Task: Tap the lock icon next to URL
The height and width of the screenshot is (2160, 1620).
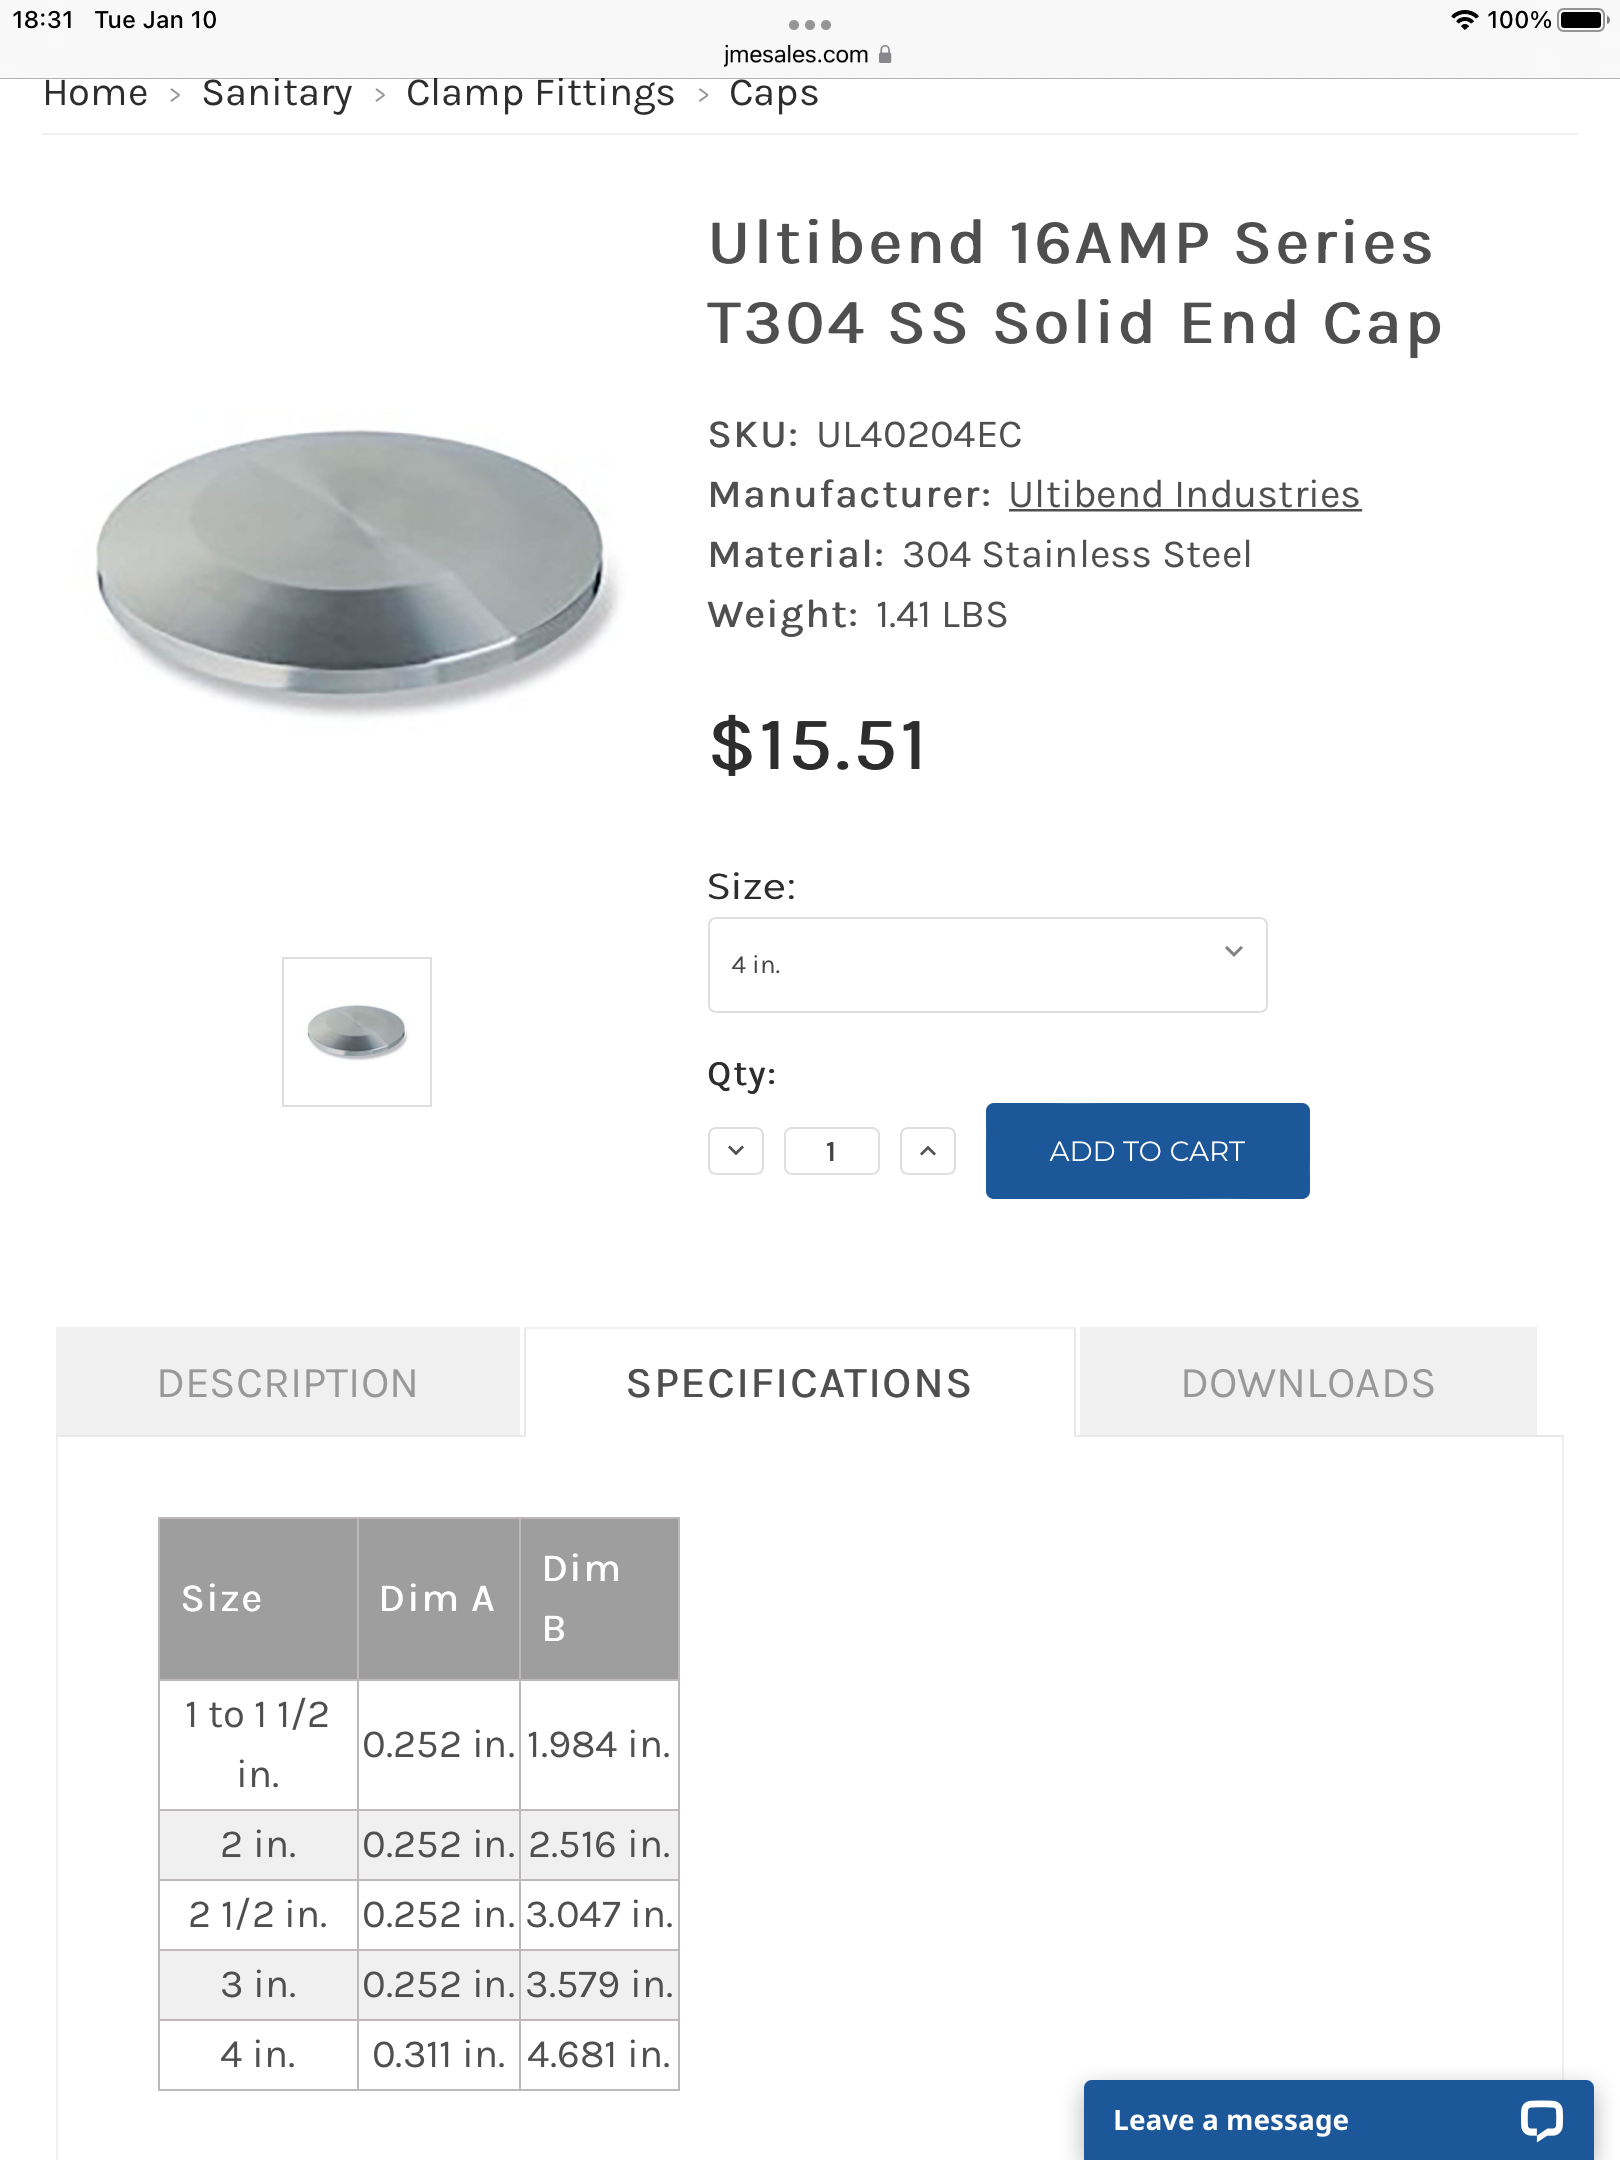Action: 885,54
